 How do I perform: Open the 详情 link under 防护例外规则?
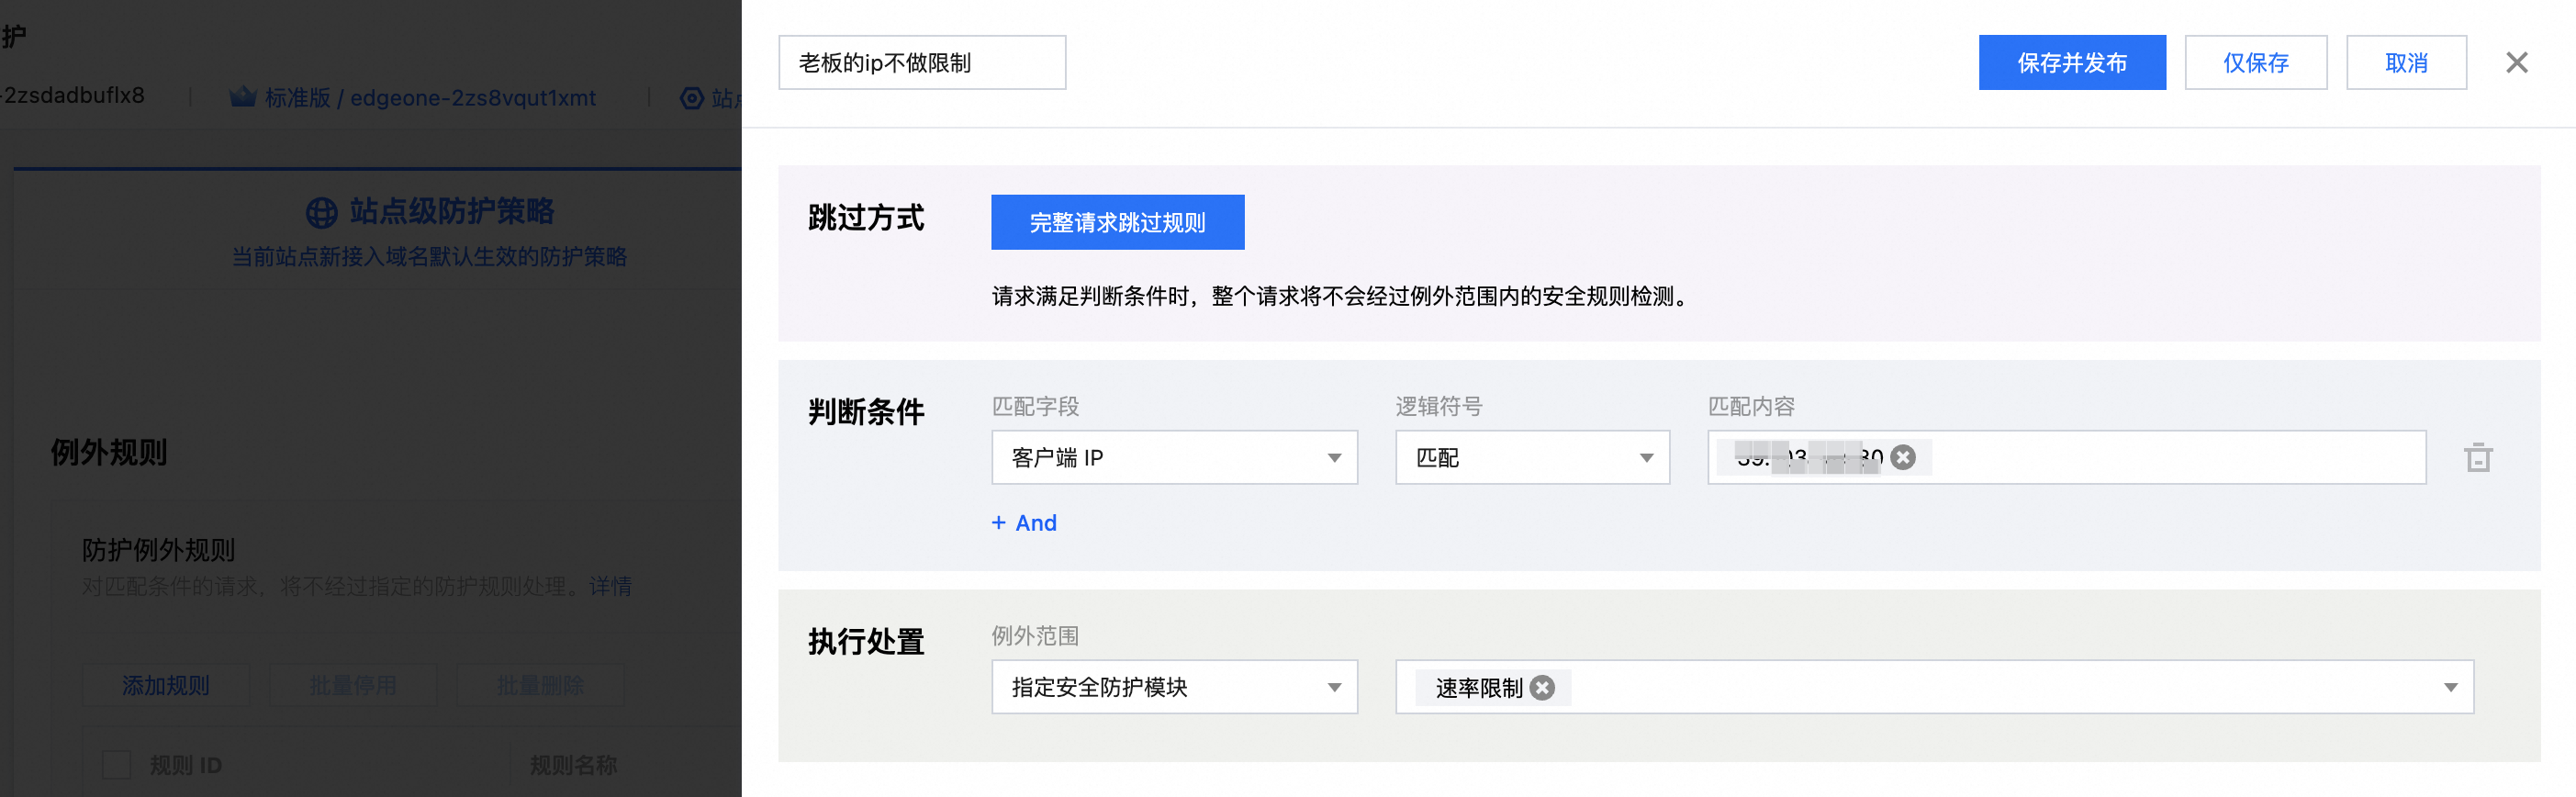610,586
